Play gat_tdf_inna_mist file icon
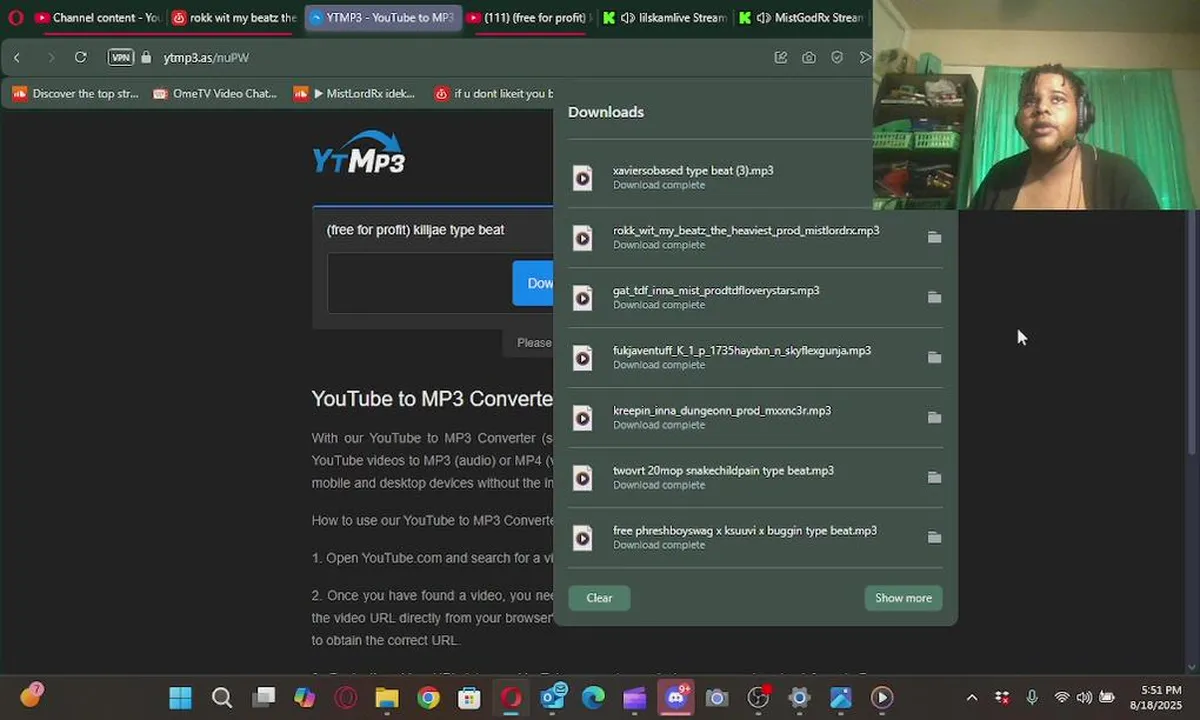This screenshot has height=720, width=1200. tap(583, 298)
